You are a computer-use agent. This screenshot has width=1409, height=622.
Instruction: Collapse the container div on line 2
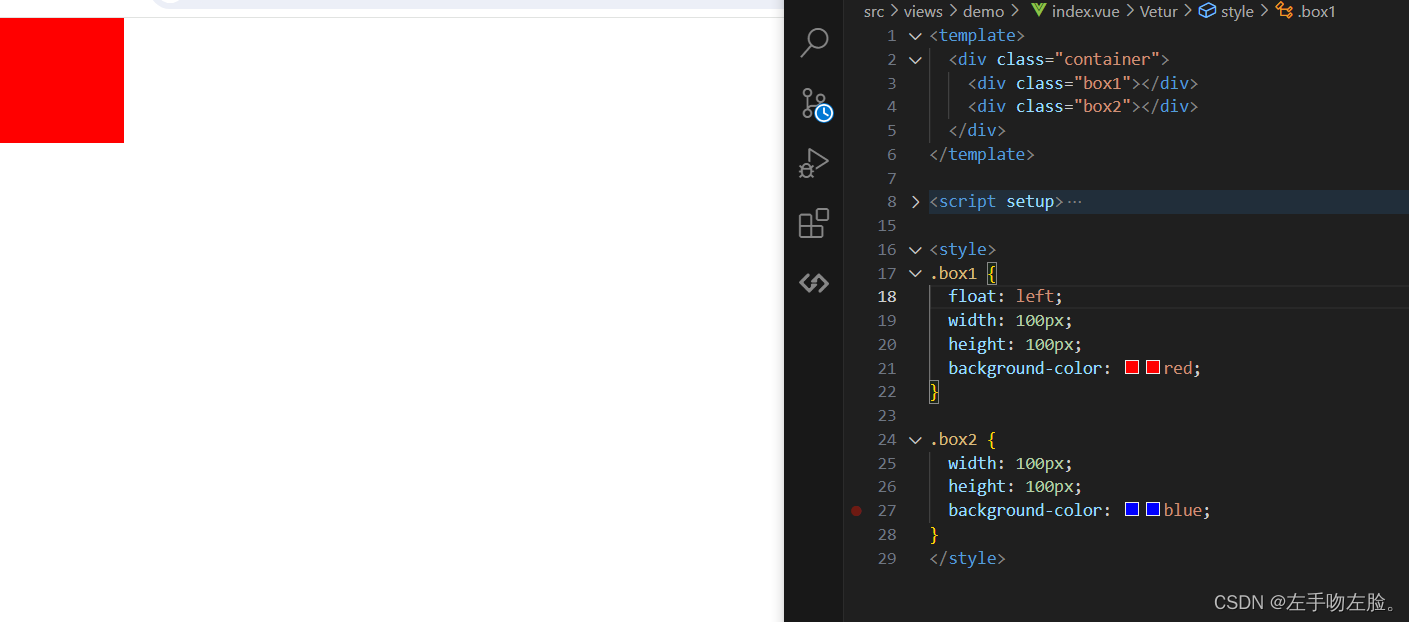[915, 60]
